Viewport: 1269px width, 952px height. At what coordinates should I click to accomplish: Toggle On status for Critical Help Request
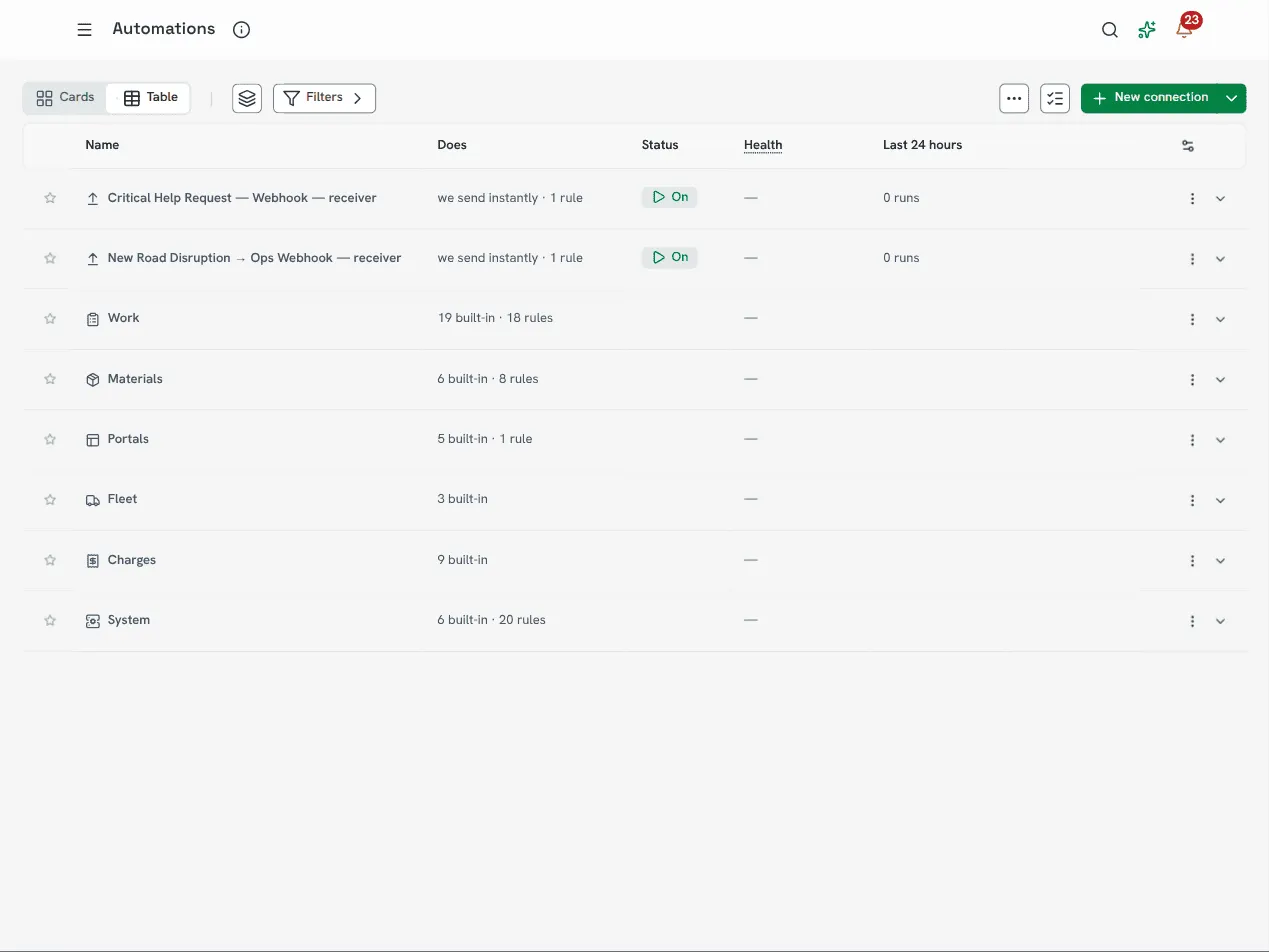click(x=670, y=198)
